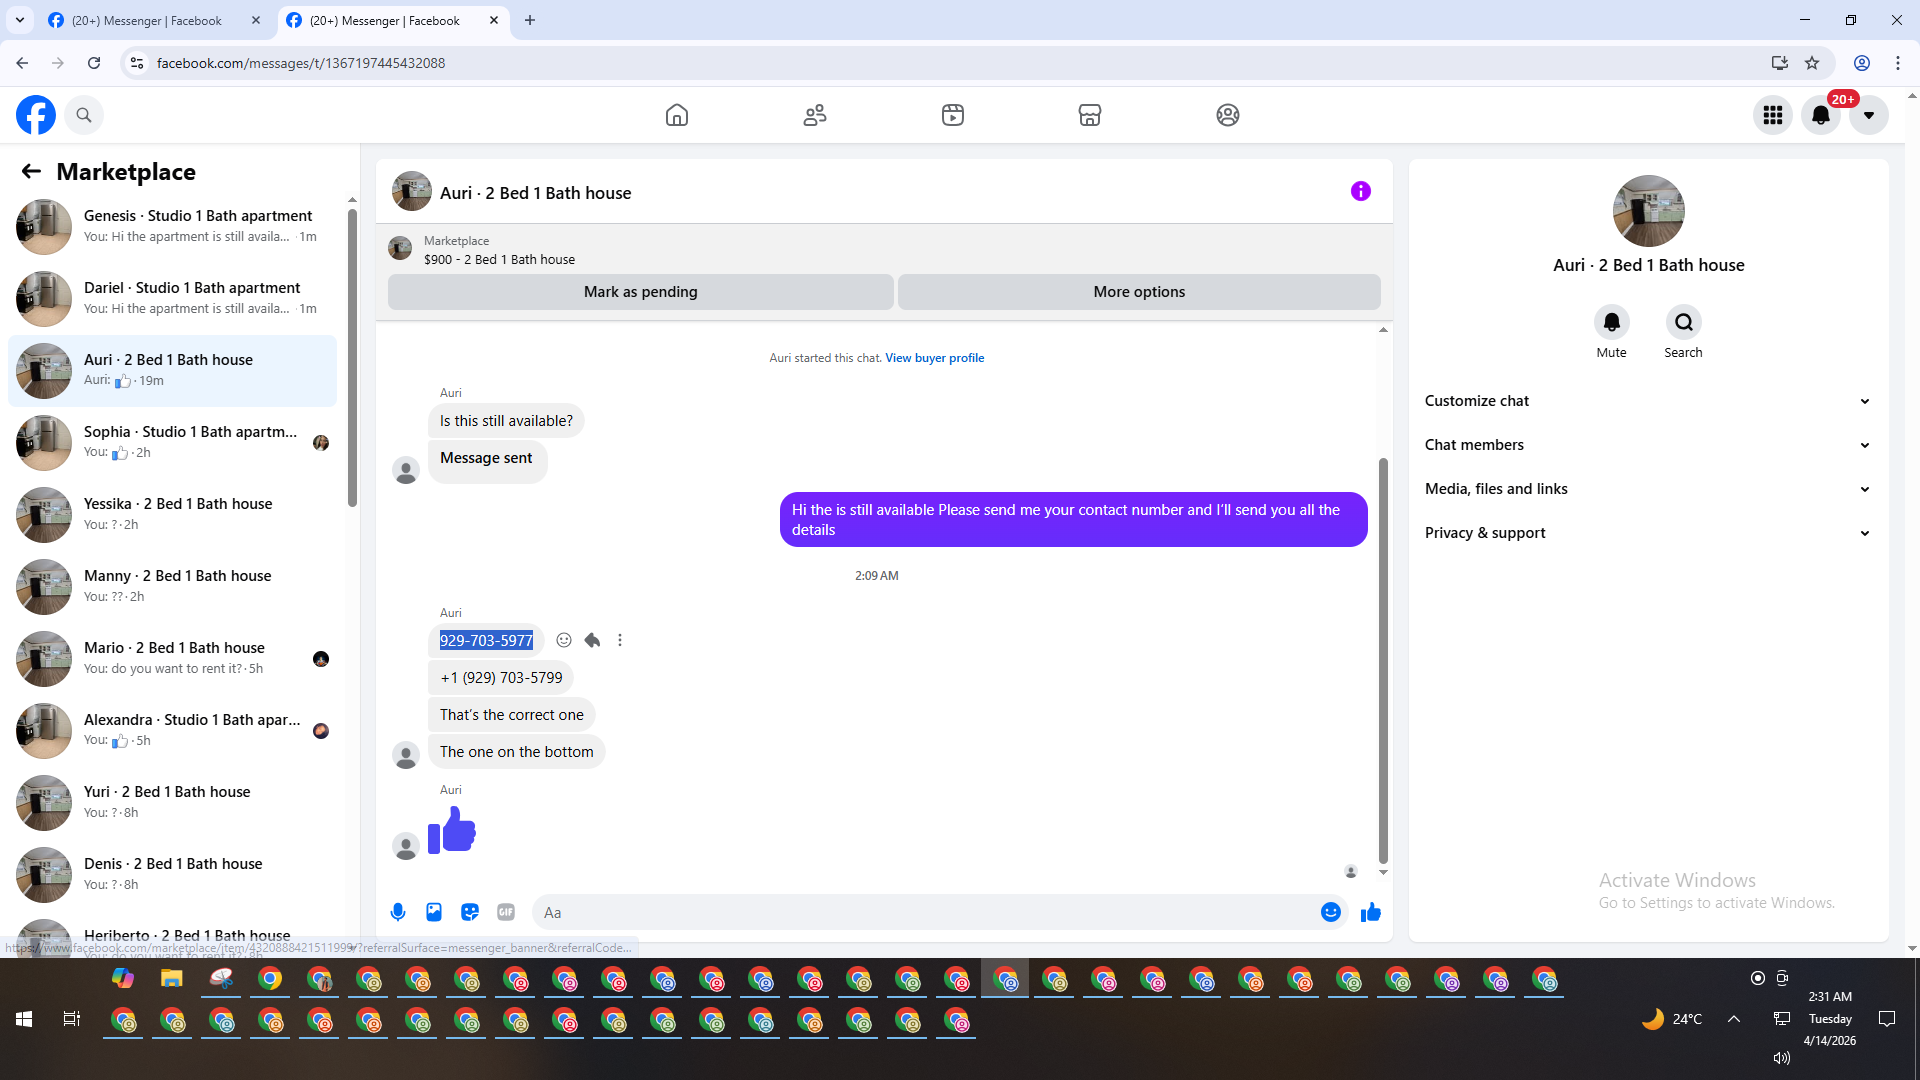Open conversation information purple icon
This screenshot has width=1920, height=1080.
(1360, 191)
